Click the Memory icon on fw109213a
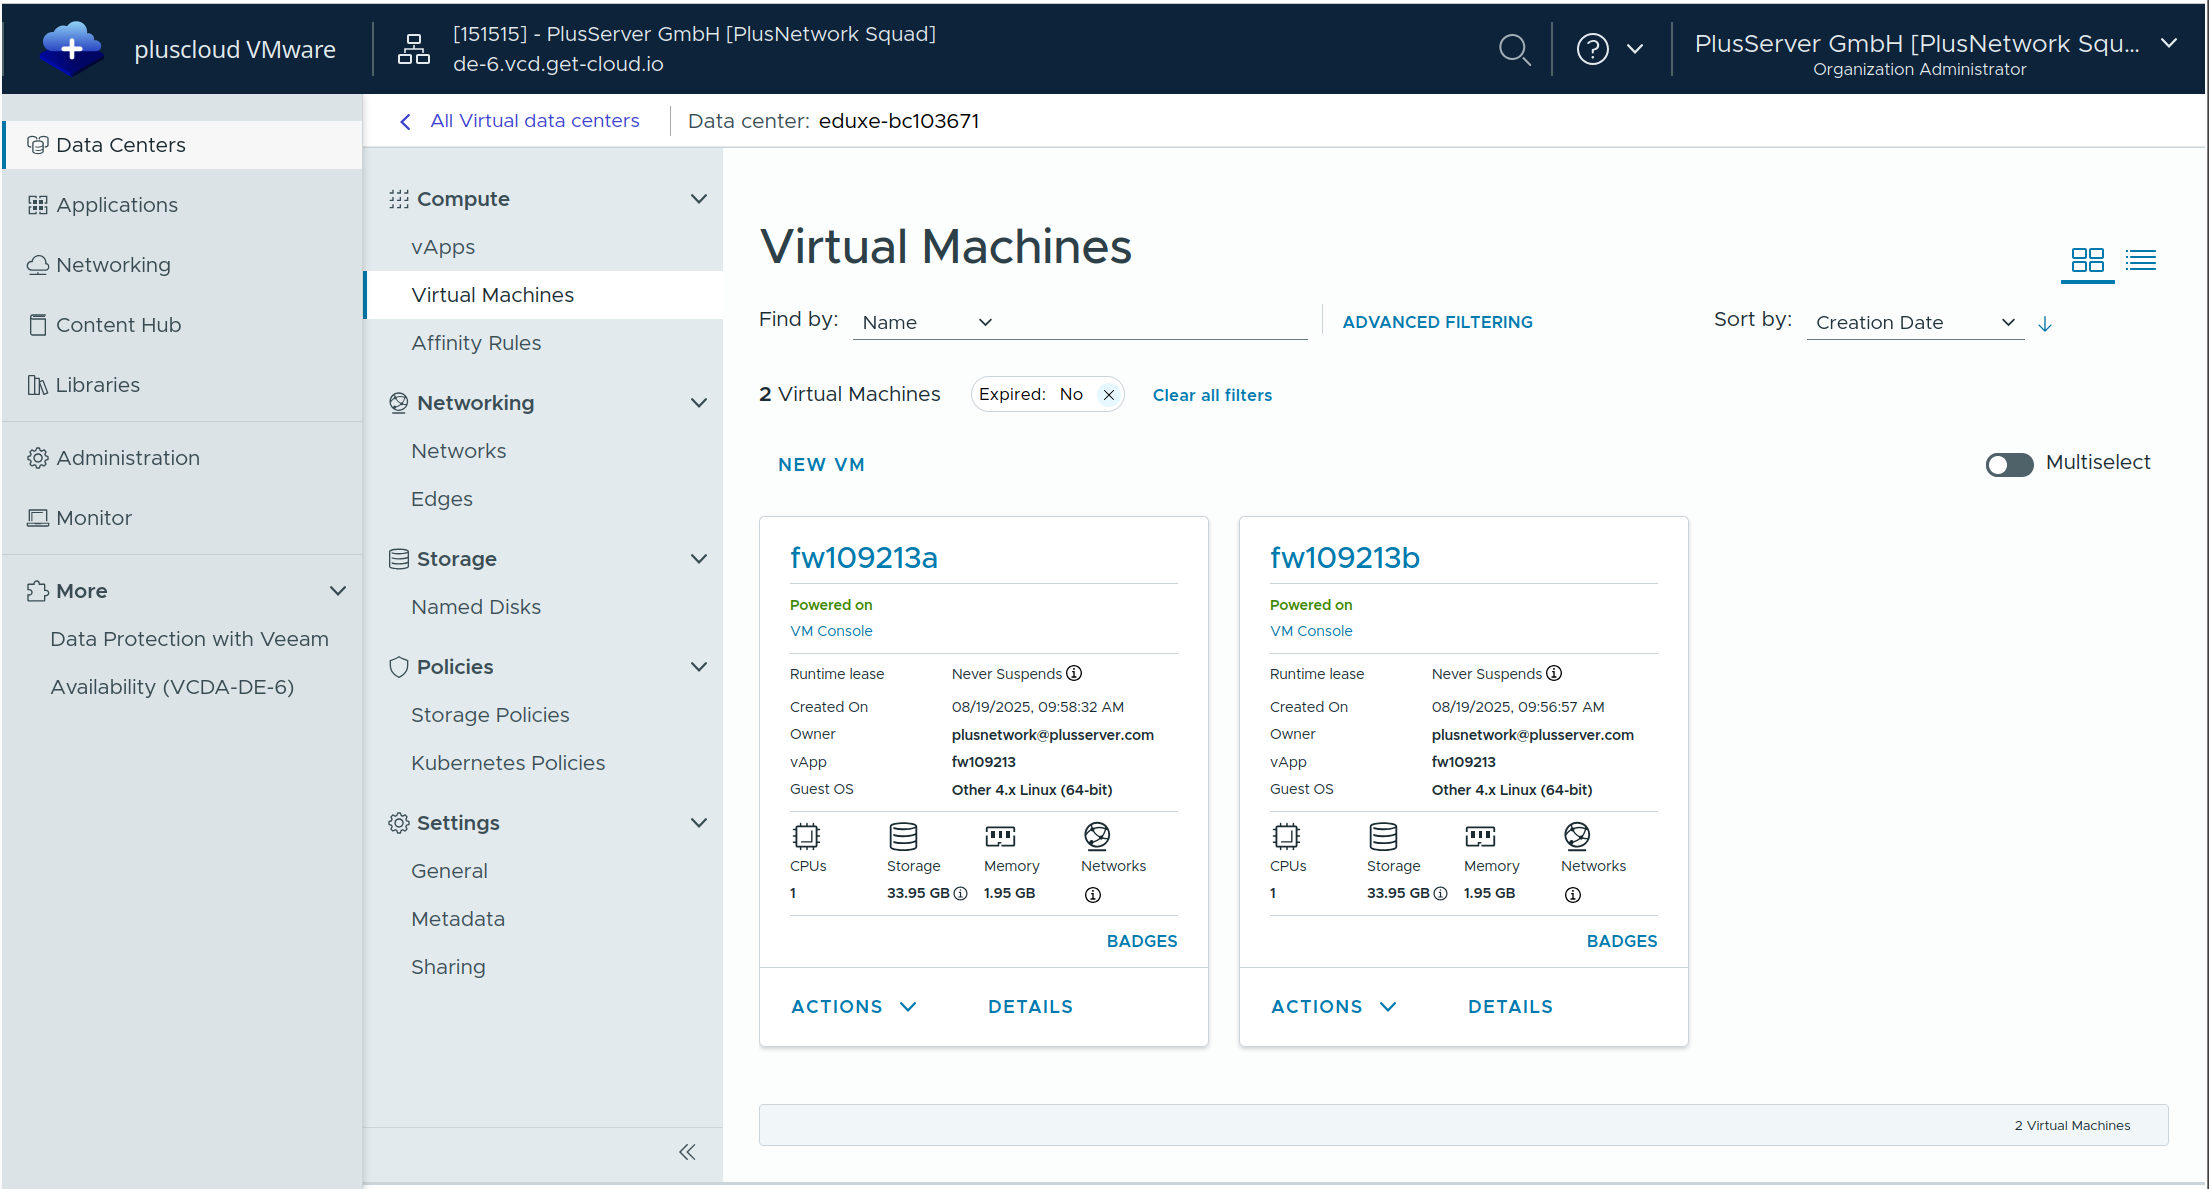This screenshot has height=1189, width=2209. (x=1000, y=836)
